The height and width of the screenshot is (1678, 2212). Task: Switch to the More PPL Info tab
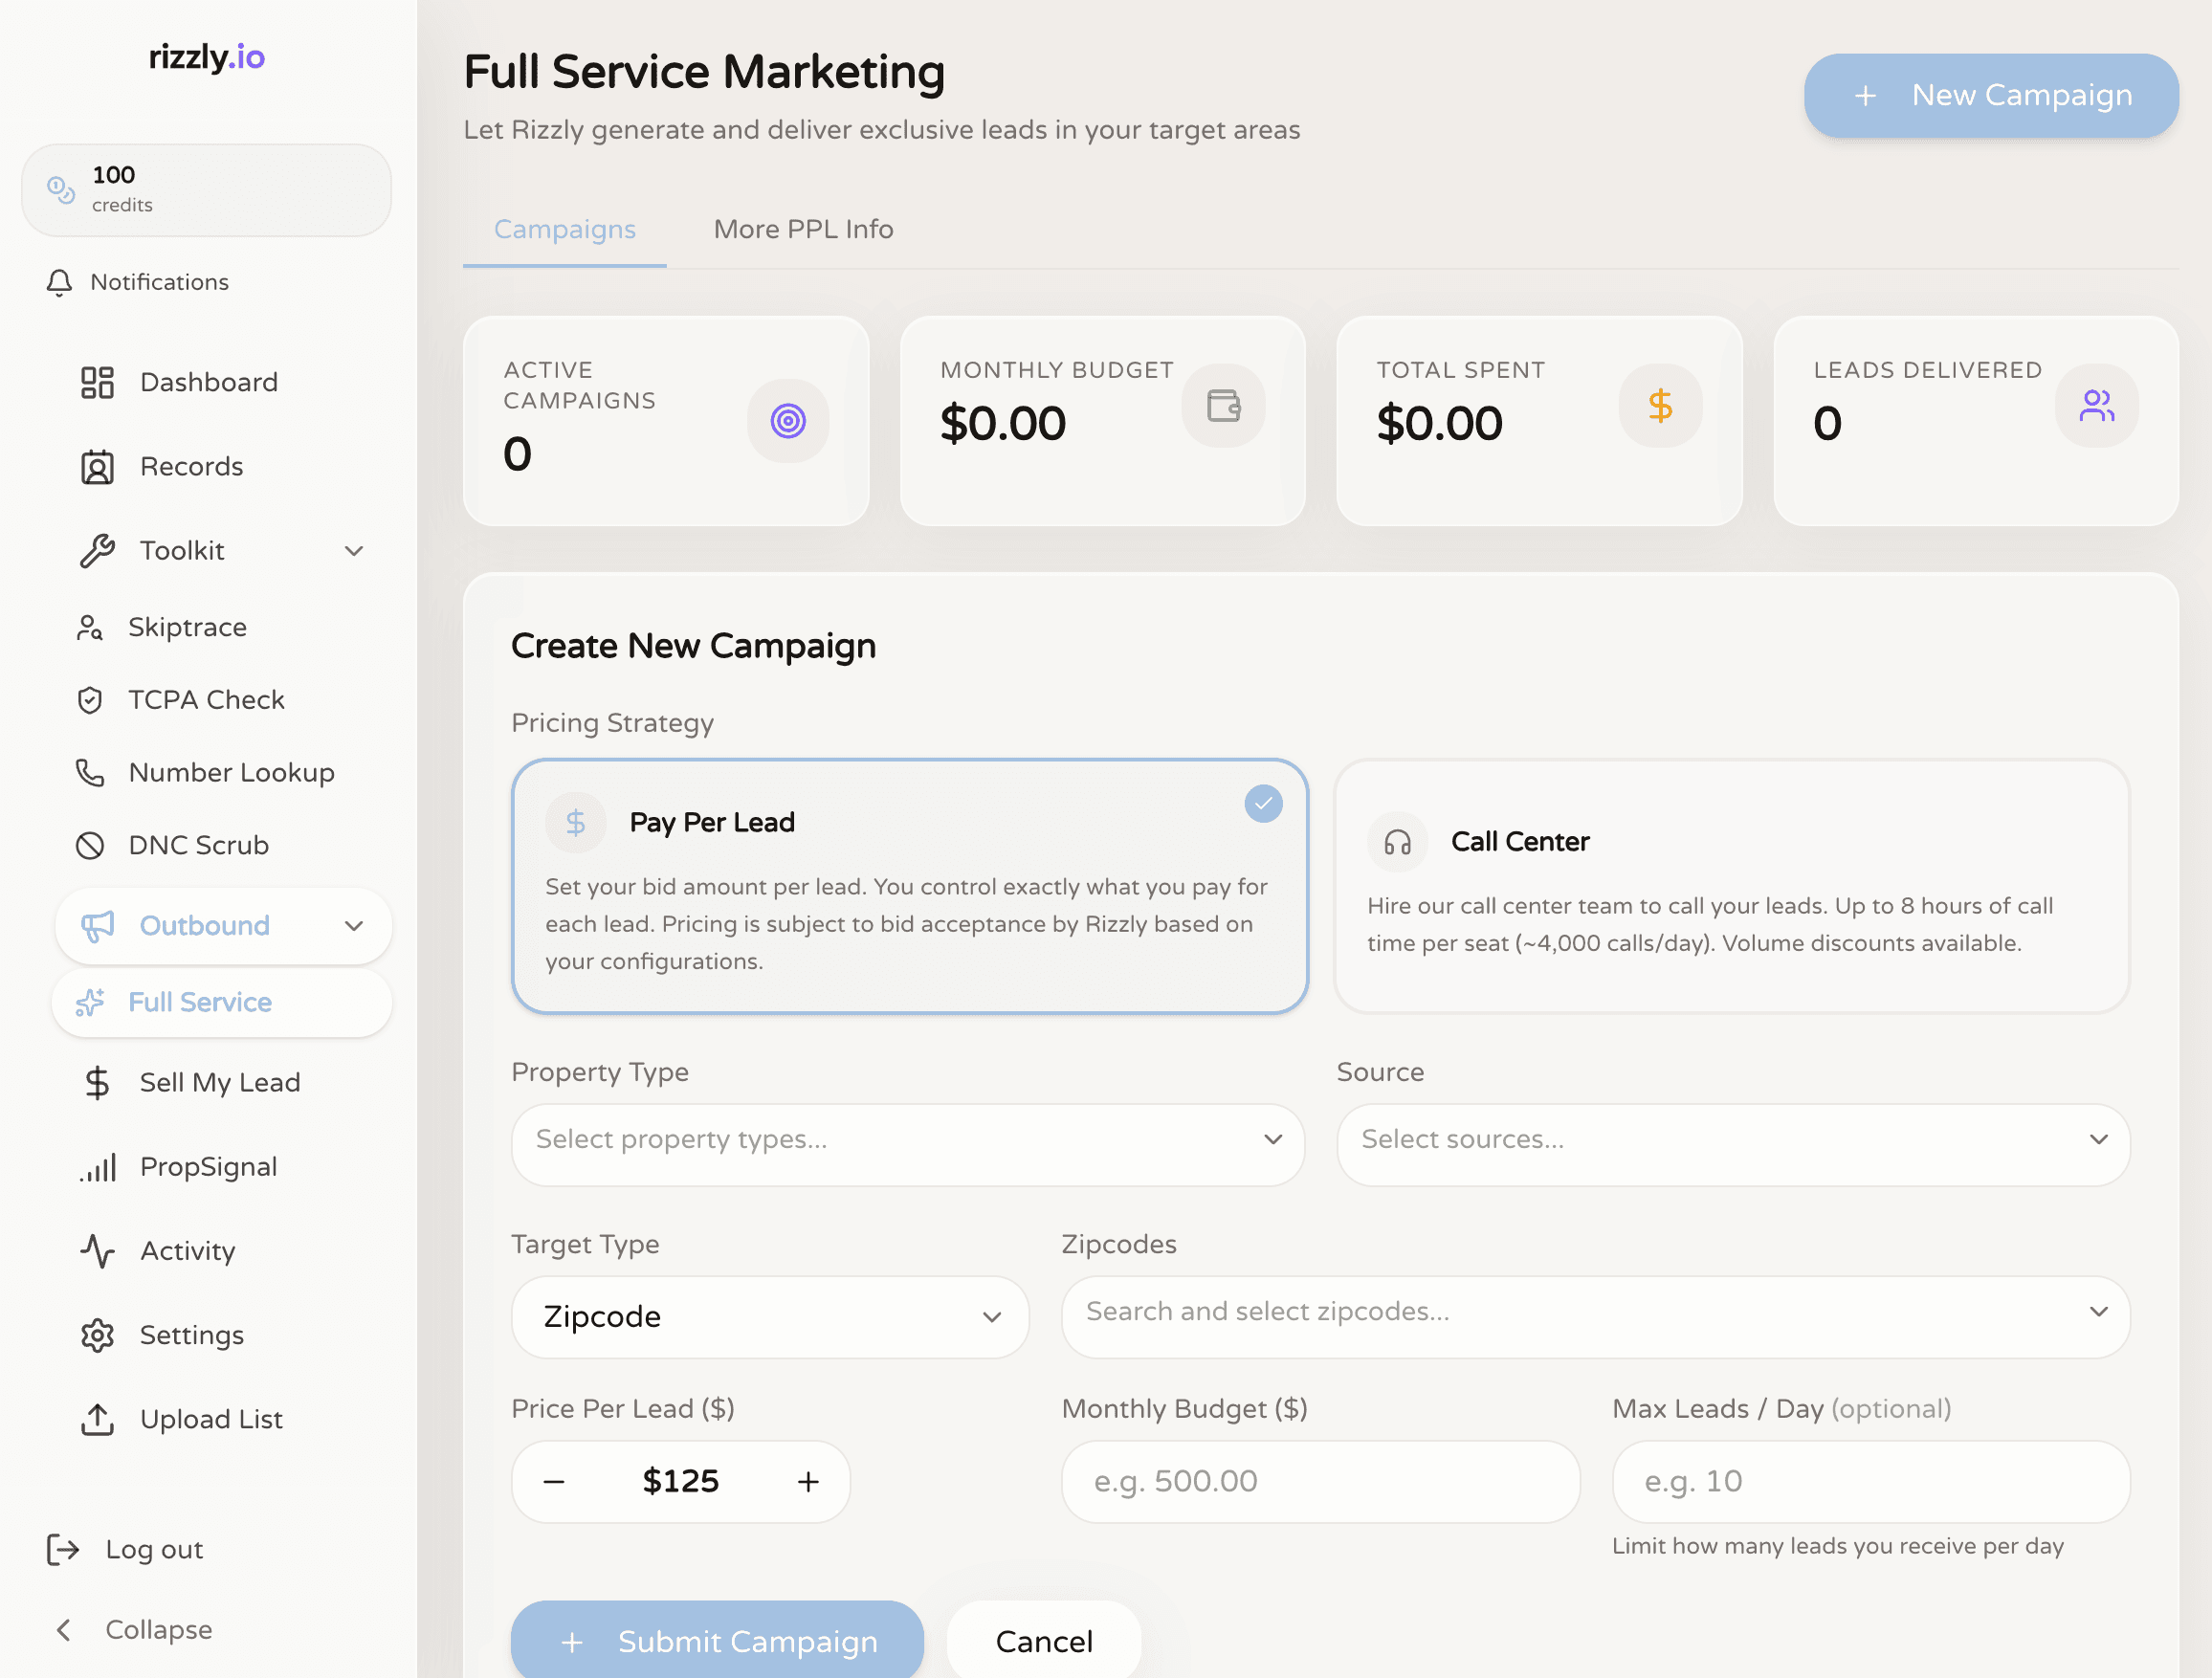click(x=802, y=229)
